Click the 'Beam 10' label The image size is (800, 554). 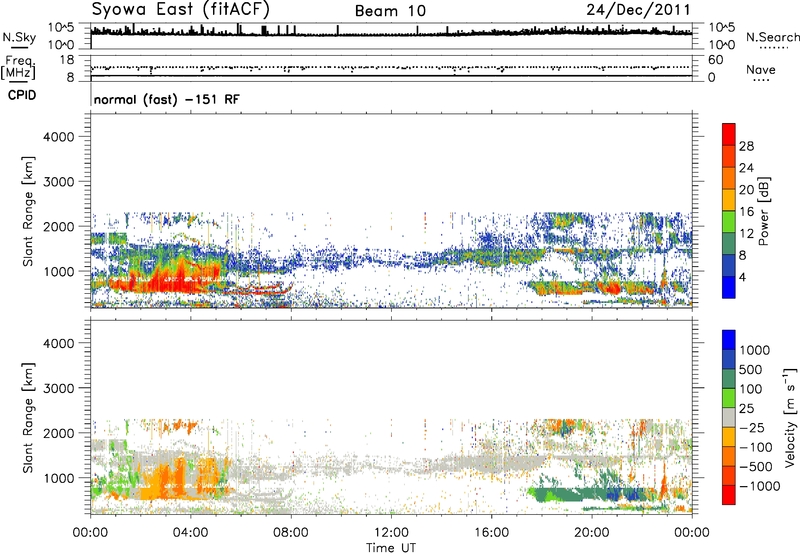coord(390,11)
